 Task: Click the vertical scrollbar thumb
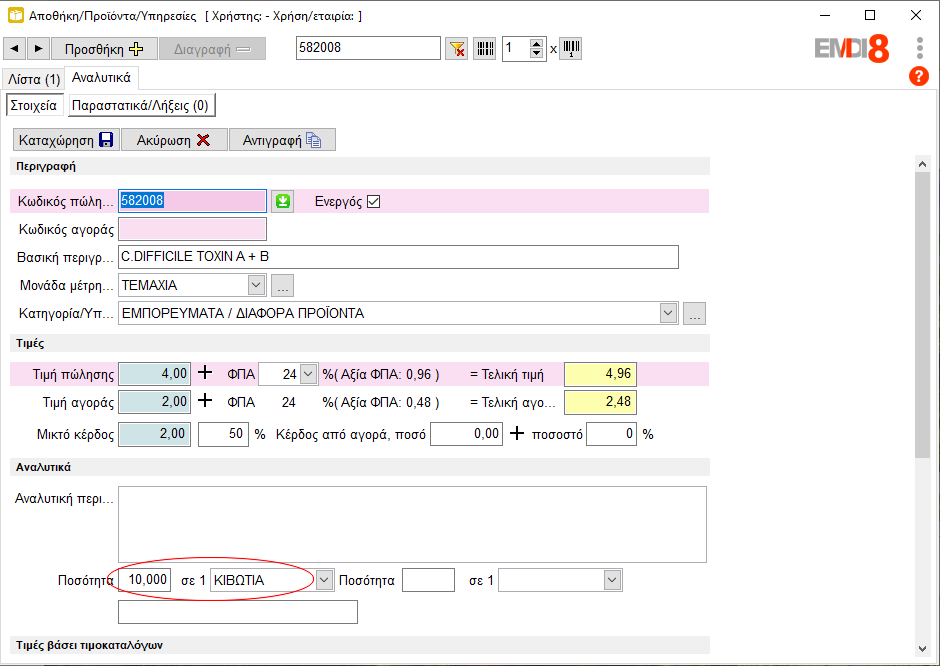[x=922, y=315]
